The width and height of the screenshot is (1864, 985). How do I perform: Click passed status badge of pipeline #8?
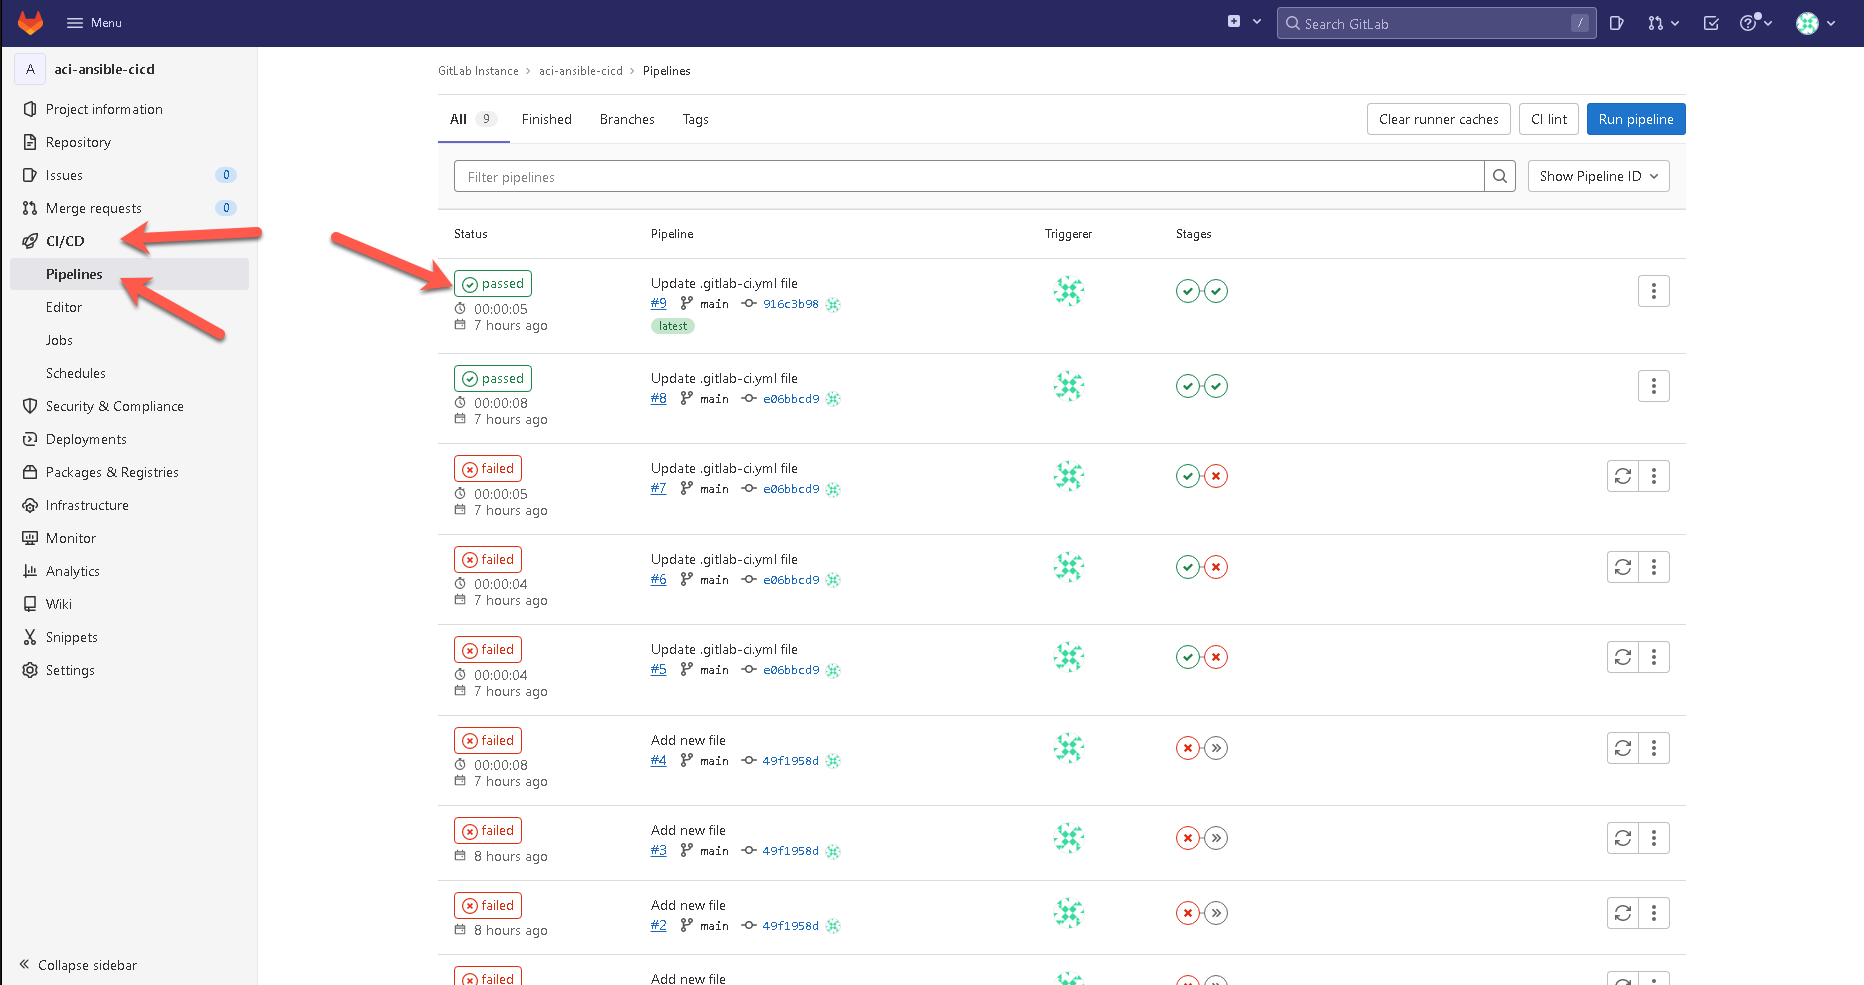pos(492,379)
